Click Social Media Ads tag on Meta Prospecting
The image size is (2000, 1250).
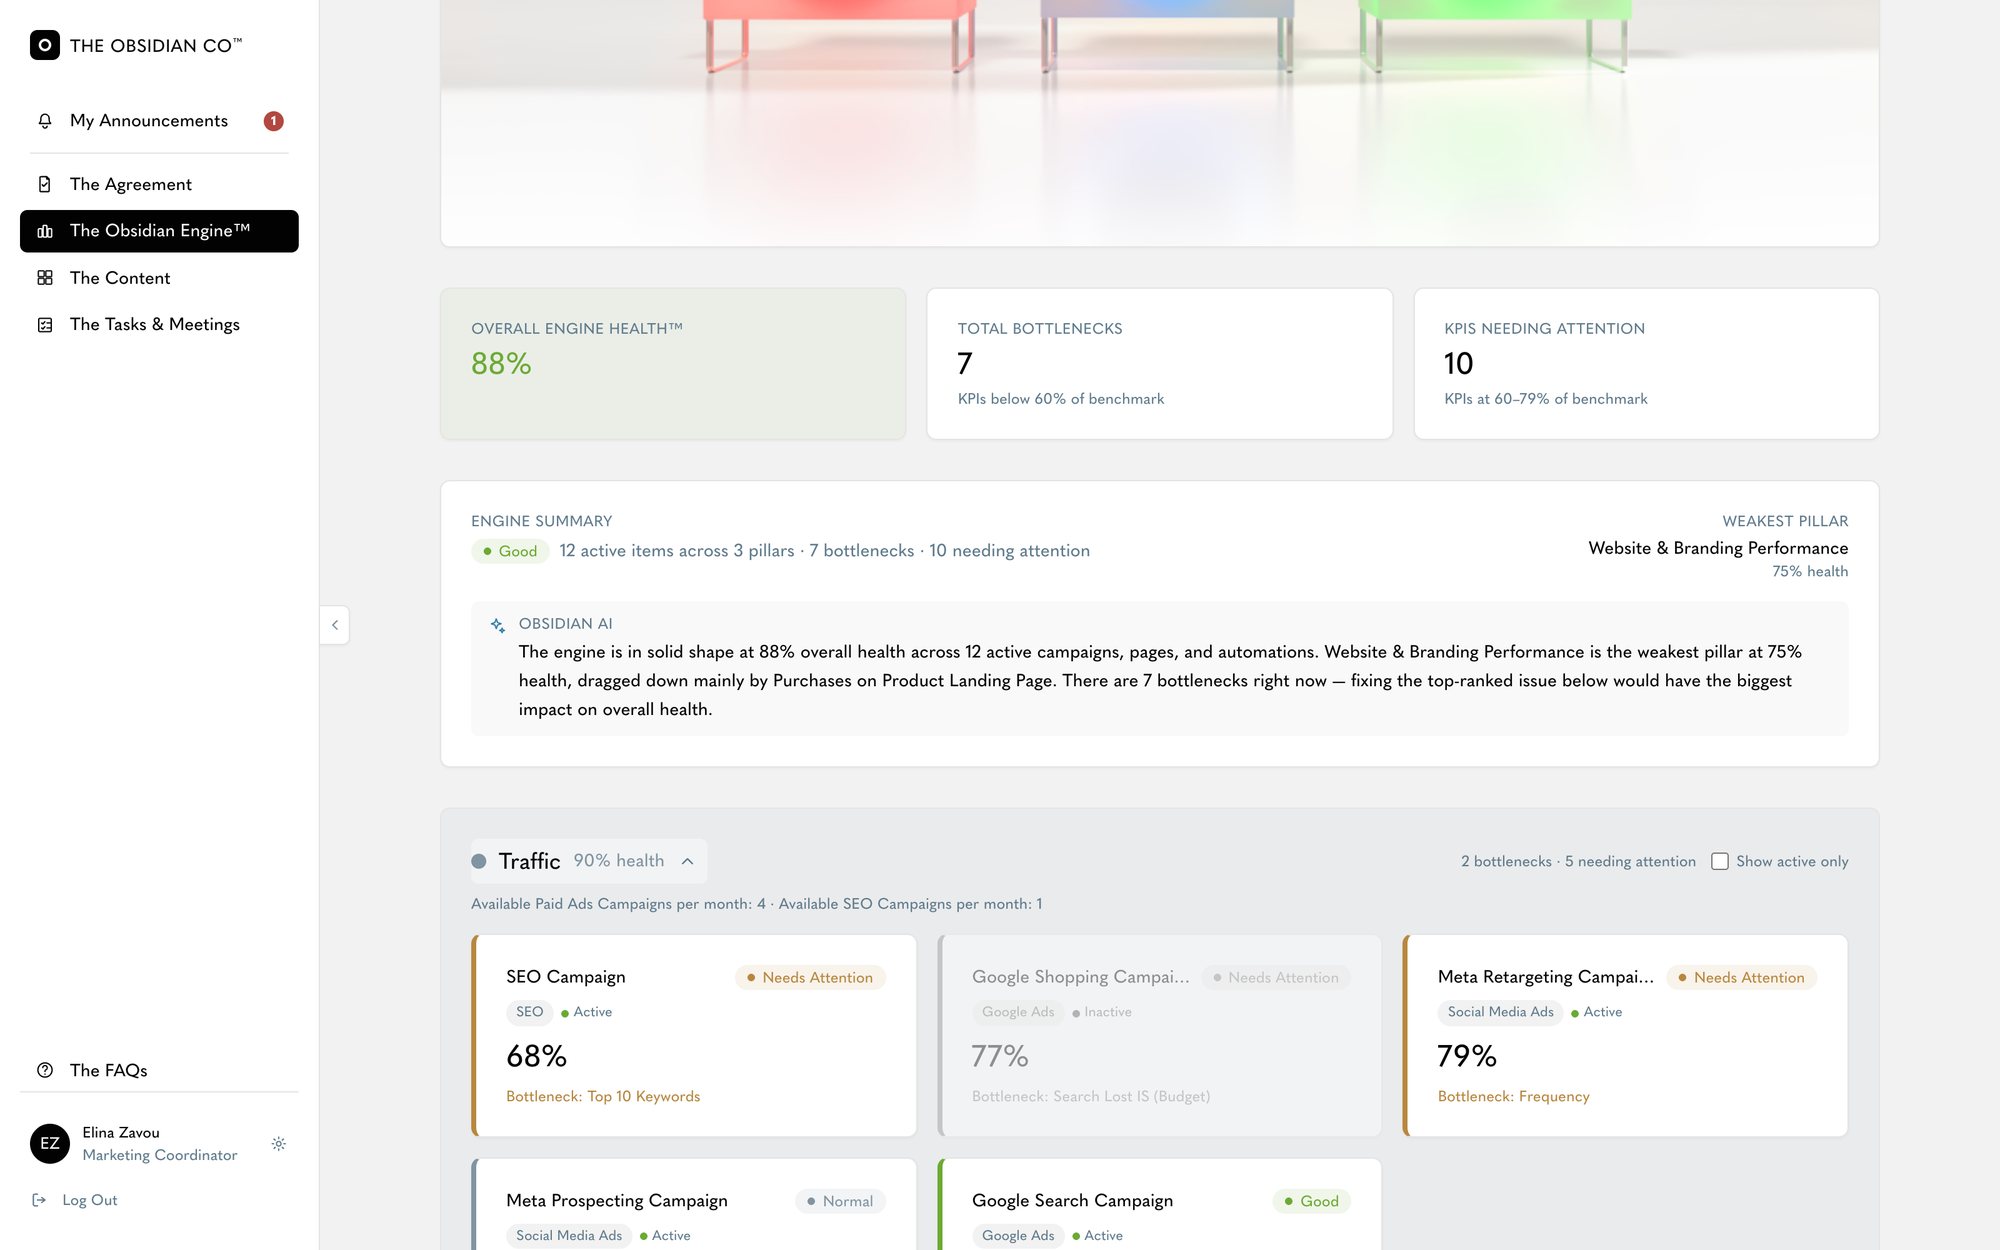(x=569, y=1236)
